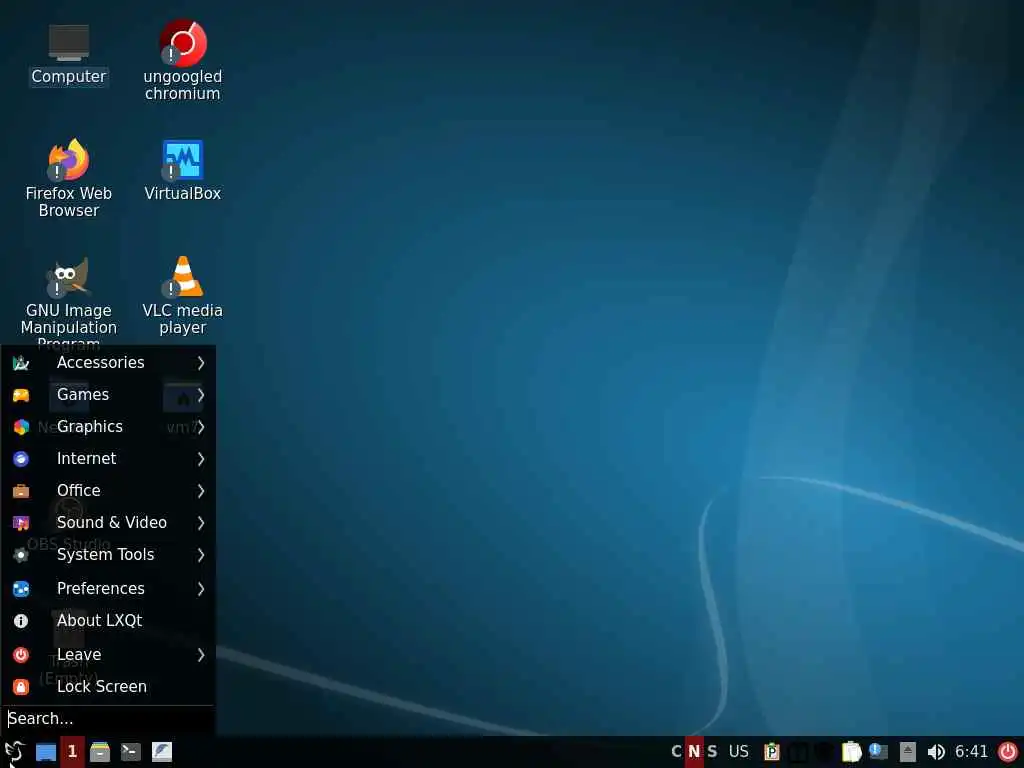Launch the VirtualBox desktop shortcut
Viewport: 1024px width, 768px height.
point(183,170)
